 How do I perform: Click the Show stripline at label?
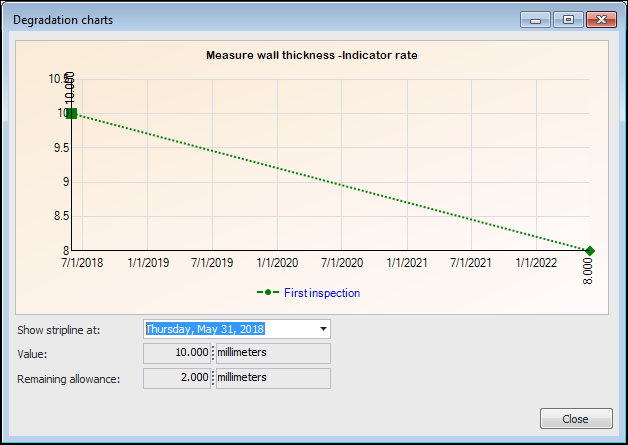(x=58, y=330)
